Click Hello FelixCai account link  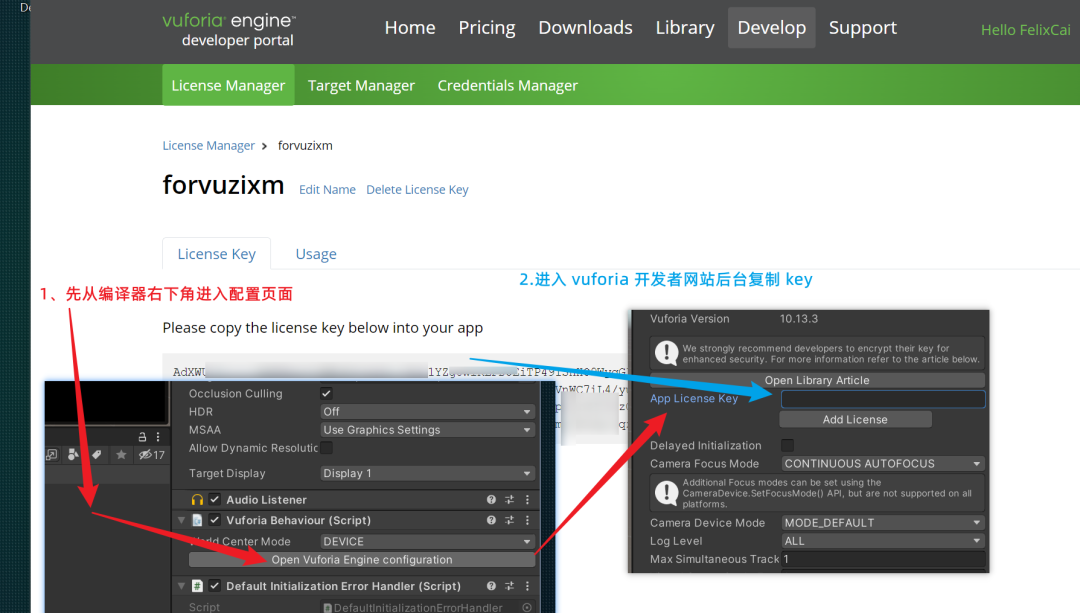(x=1026, y=30)
